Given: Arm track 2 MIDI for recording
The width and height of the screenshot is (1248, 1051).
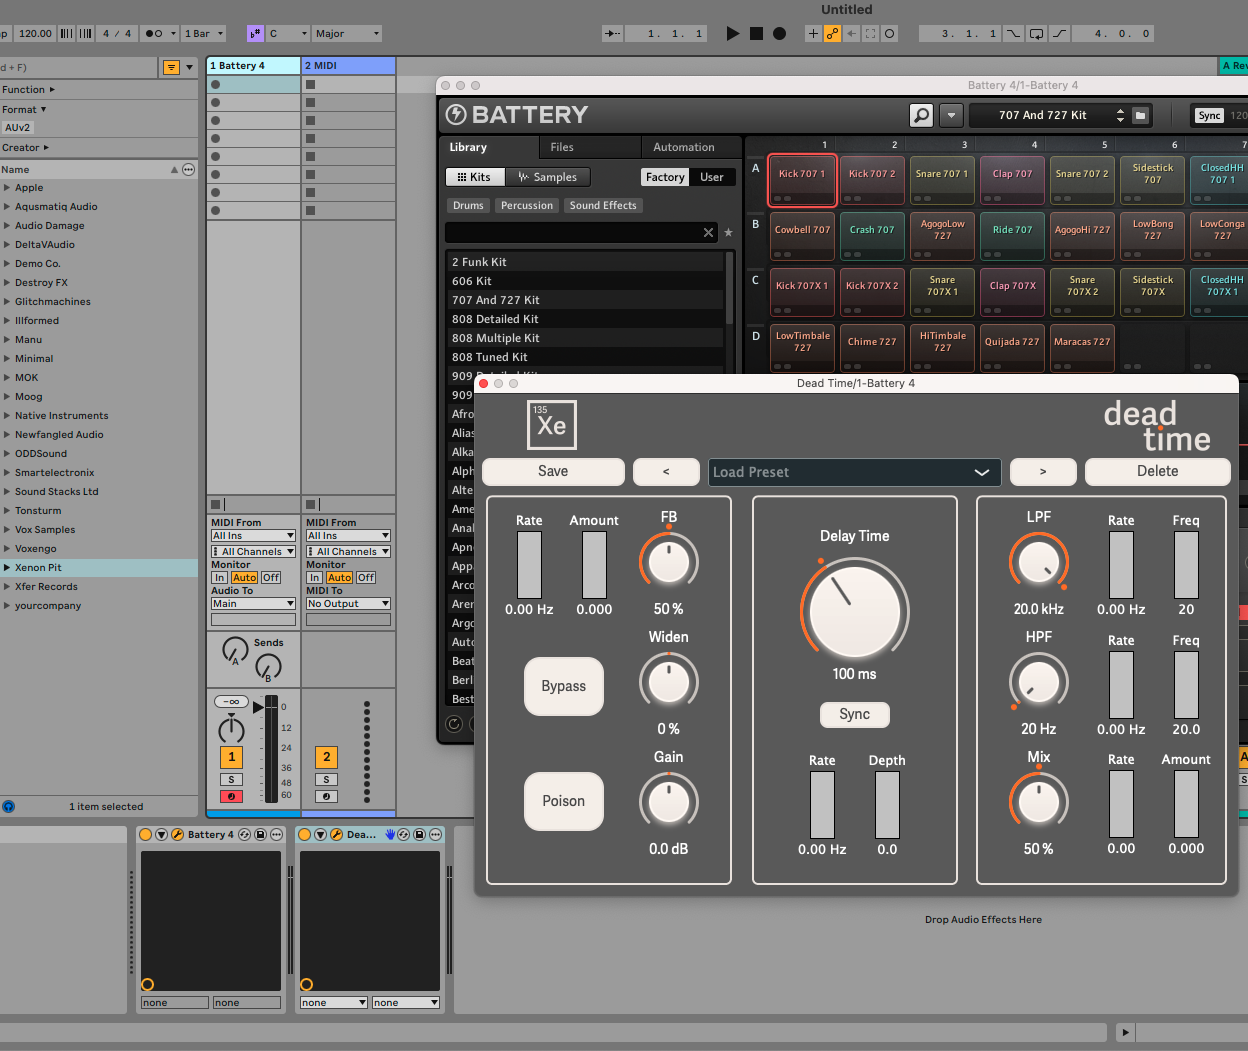Looking at the screenshot, I should coord(327,796).
